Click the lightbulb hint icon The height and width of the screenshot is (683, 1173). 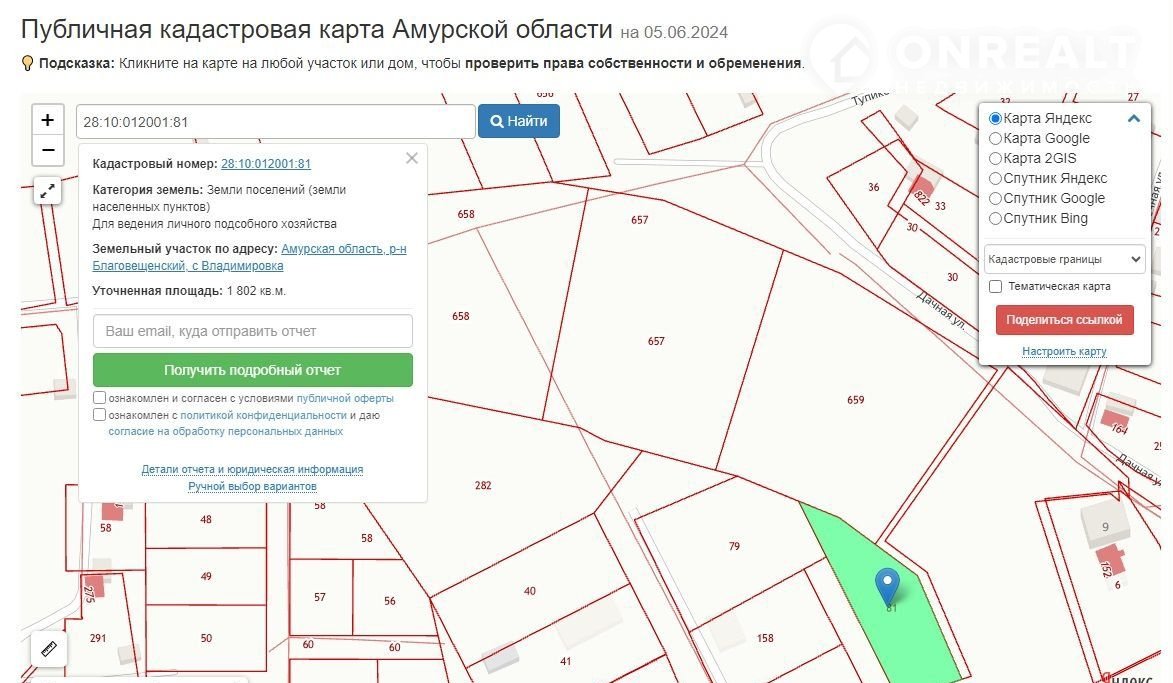[x=28, y=63]
